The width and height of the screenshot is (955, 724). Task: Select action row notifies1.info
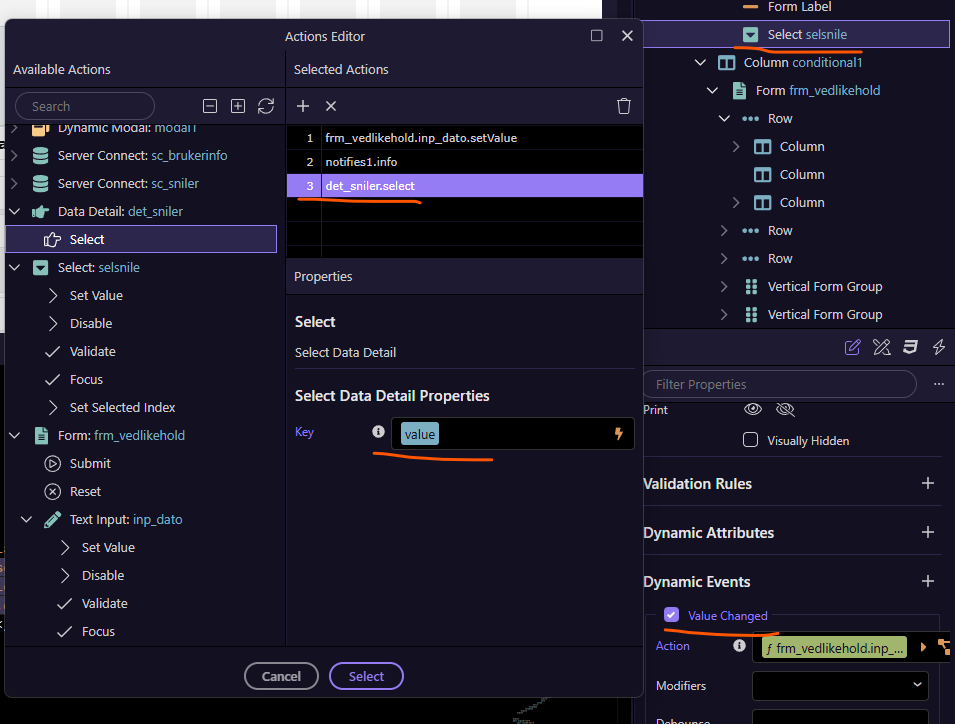pyautogui.click(x=465, y=161)
